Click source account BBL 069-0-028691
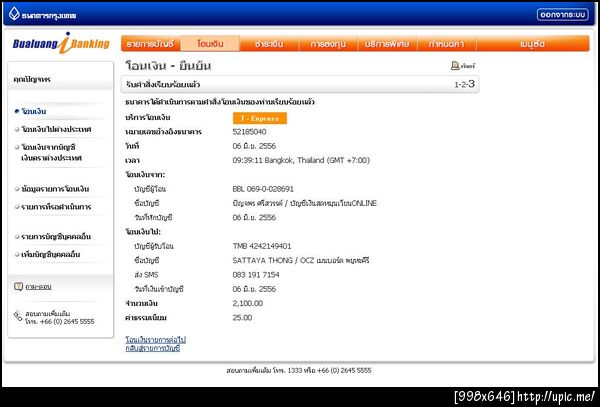This screenshot has width=600, height=407. click(x=263, y=189)
